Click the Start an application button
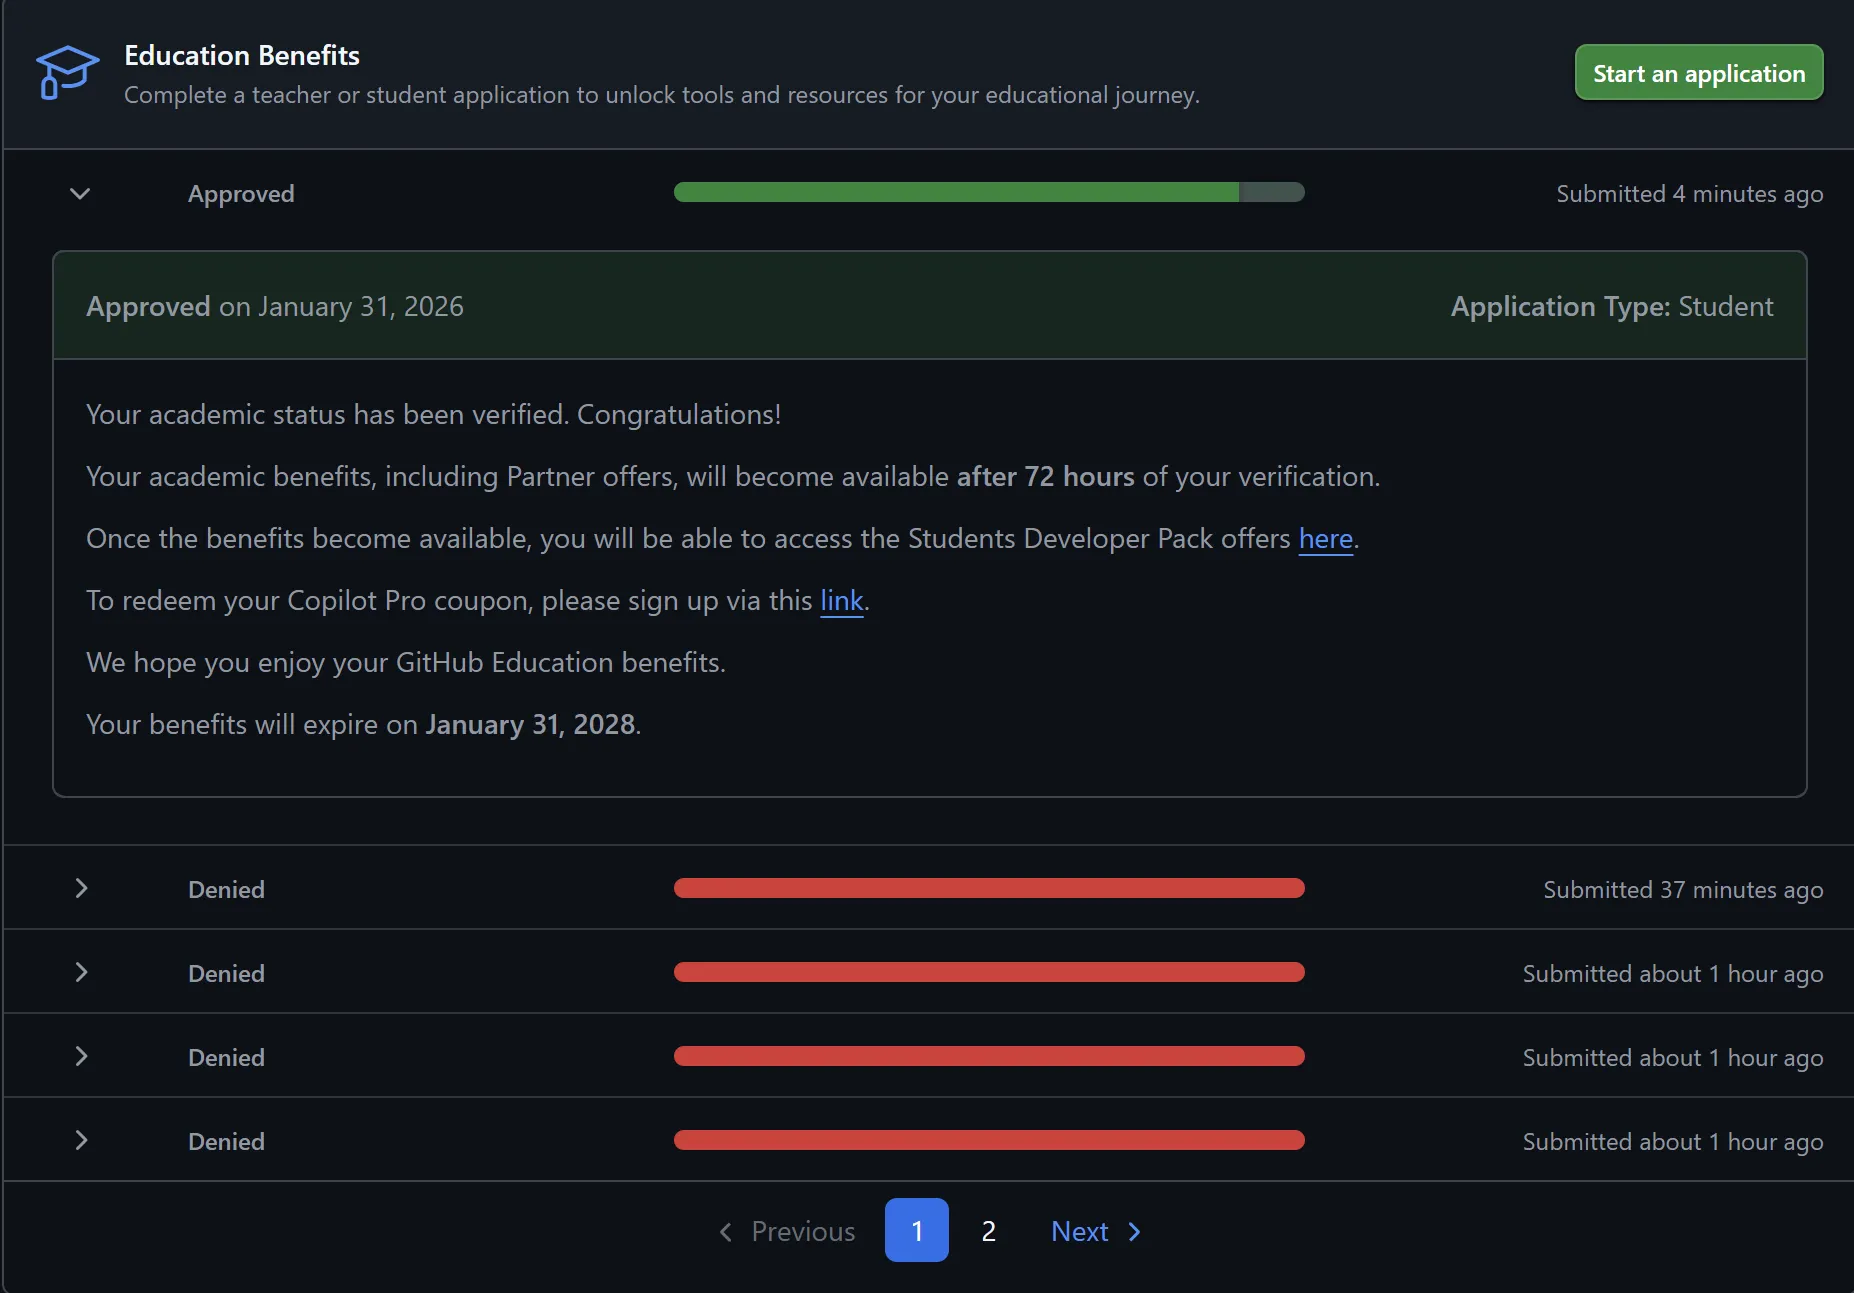The width and height of the screenshot is (1854, 1293). [x=1698, y=73]
